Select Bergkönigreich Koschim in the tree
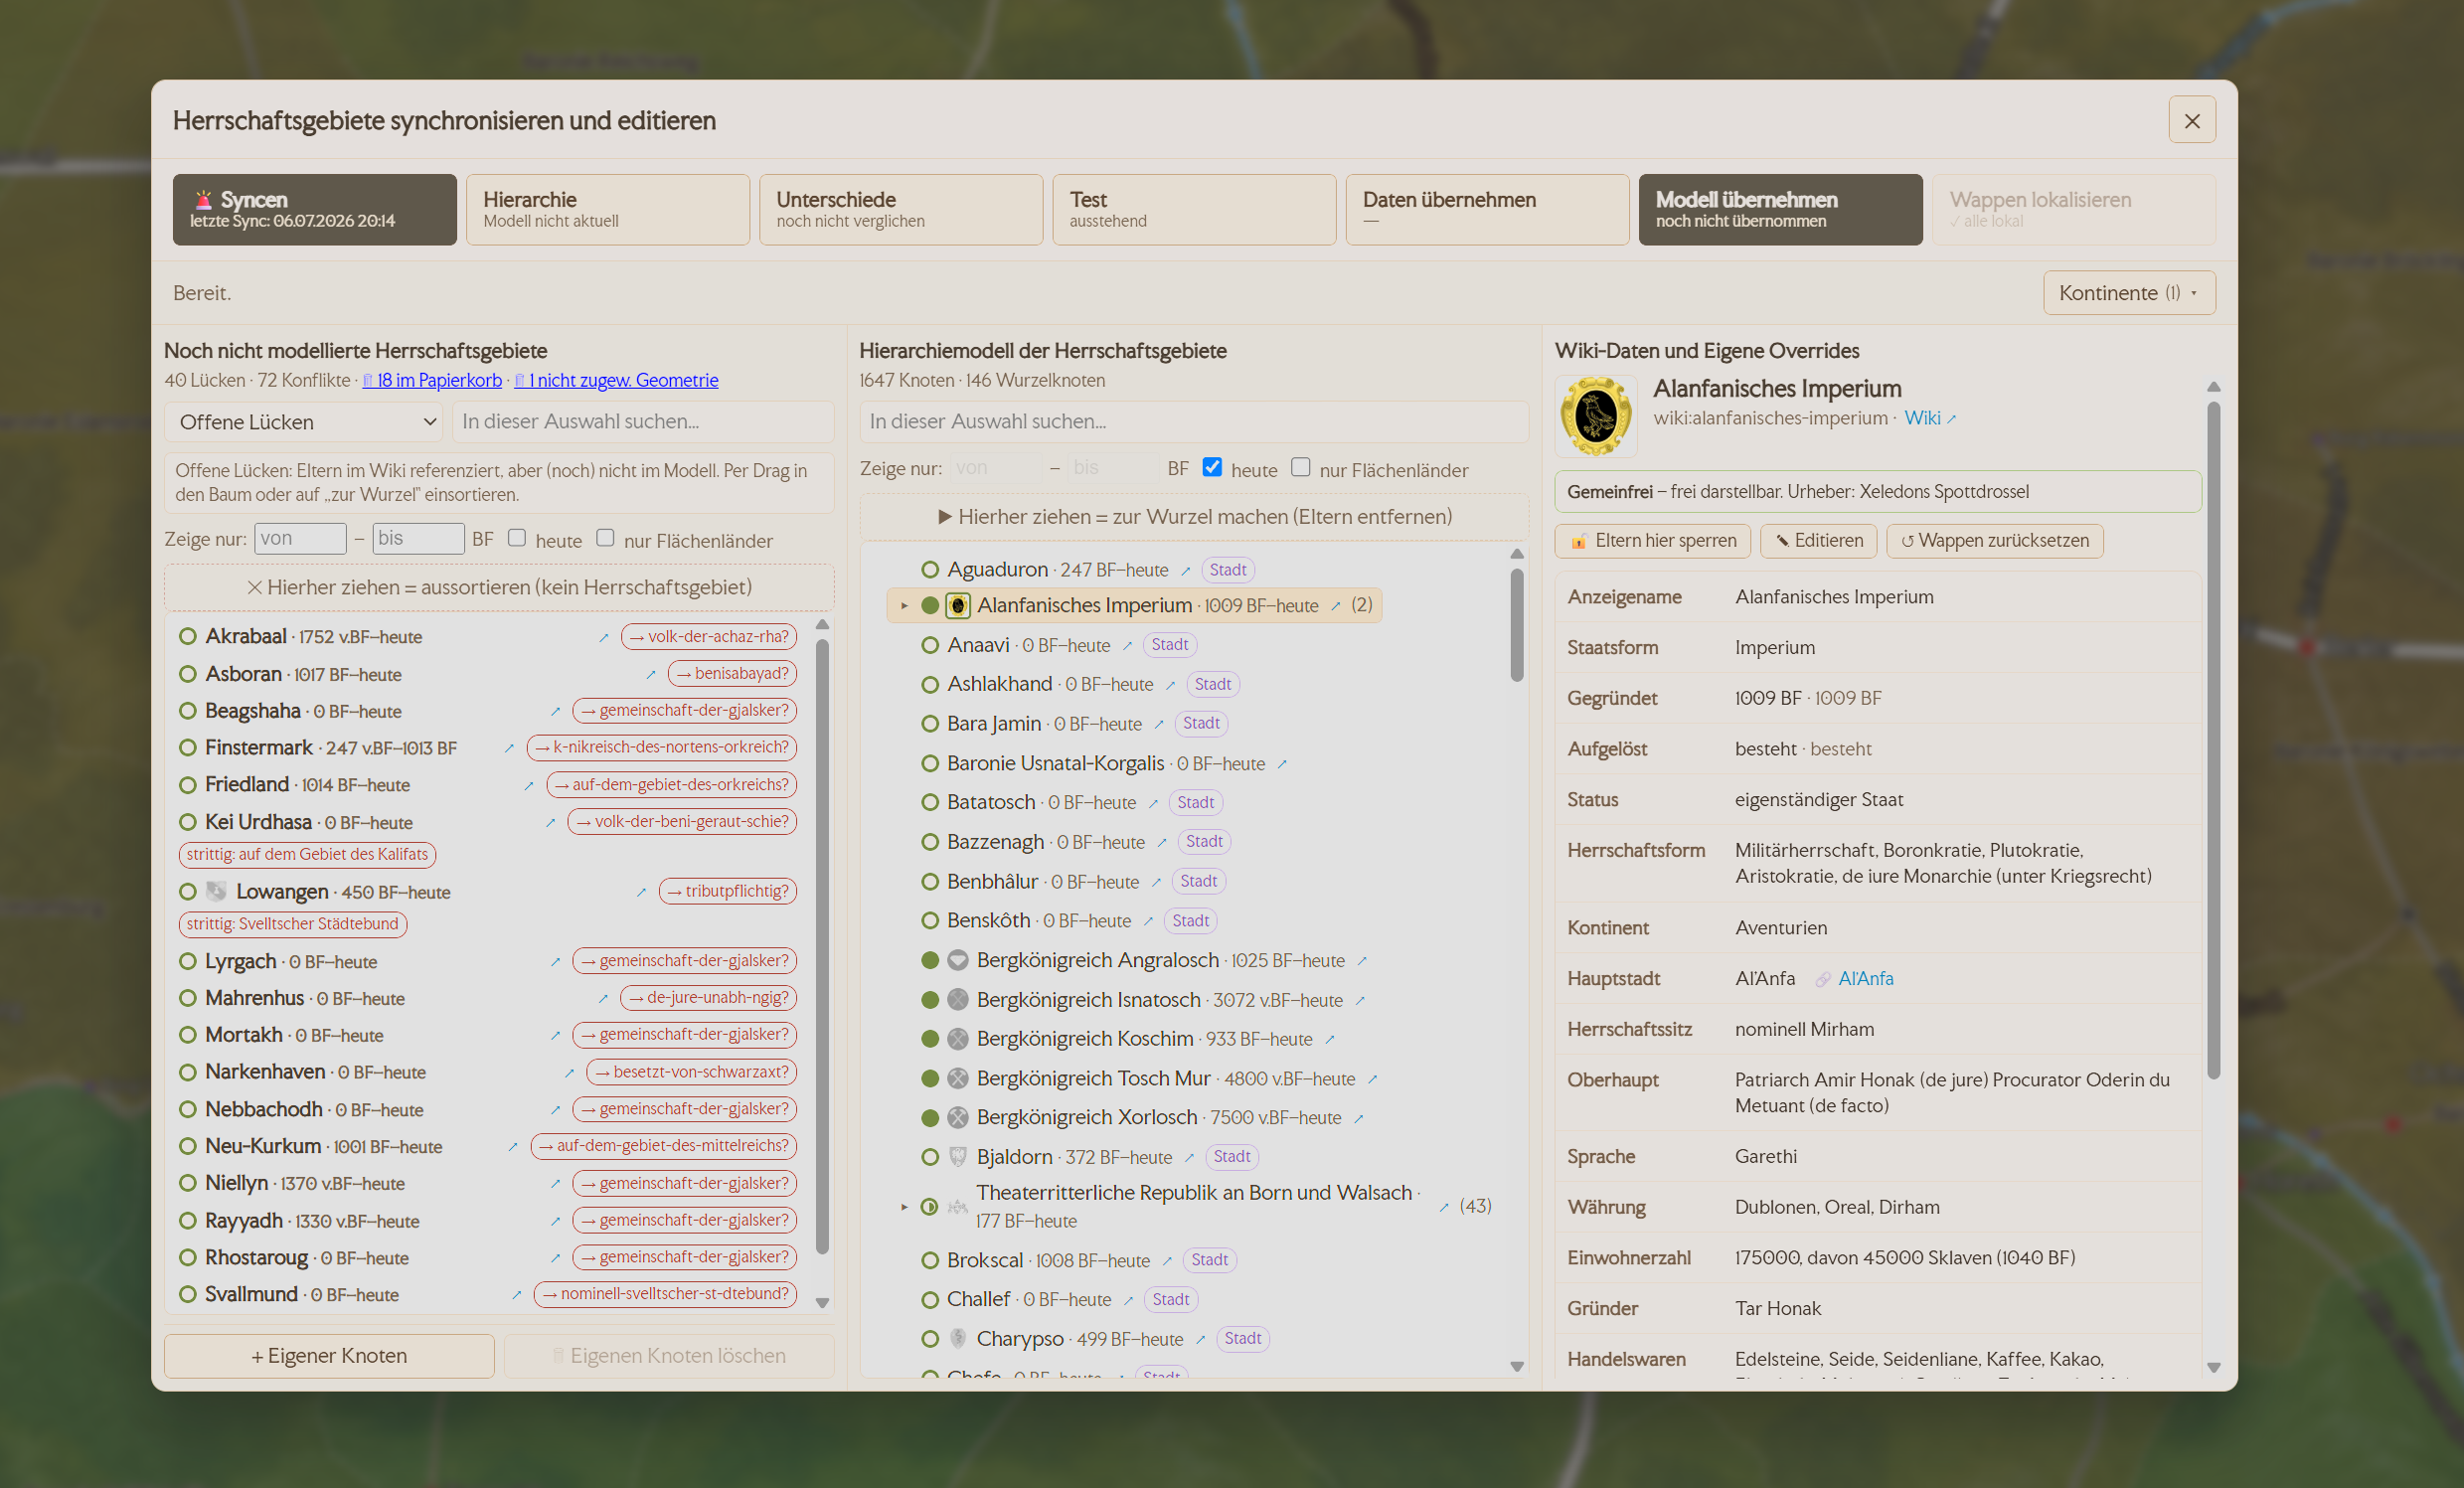This screenshot has height=1488, width=2464. tap(1085, 1039)
